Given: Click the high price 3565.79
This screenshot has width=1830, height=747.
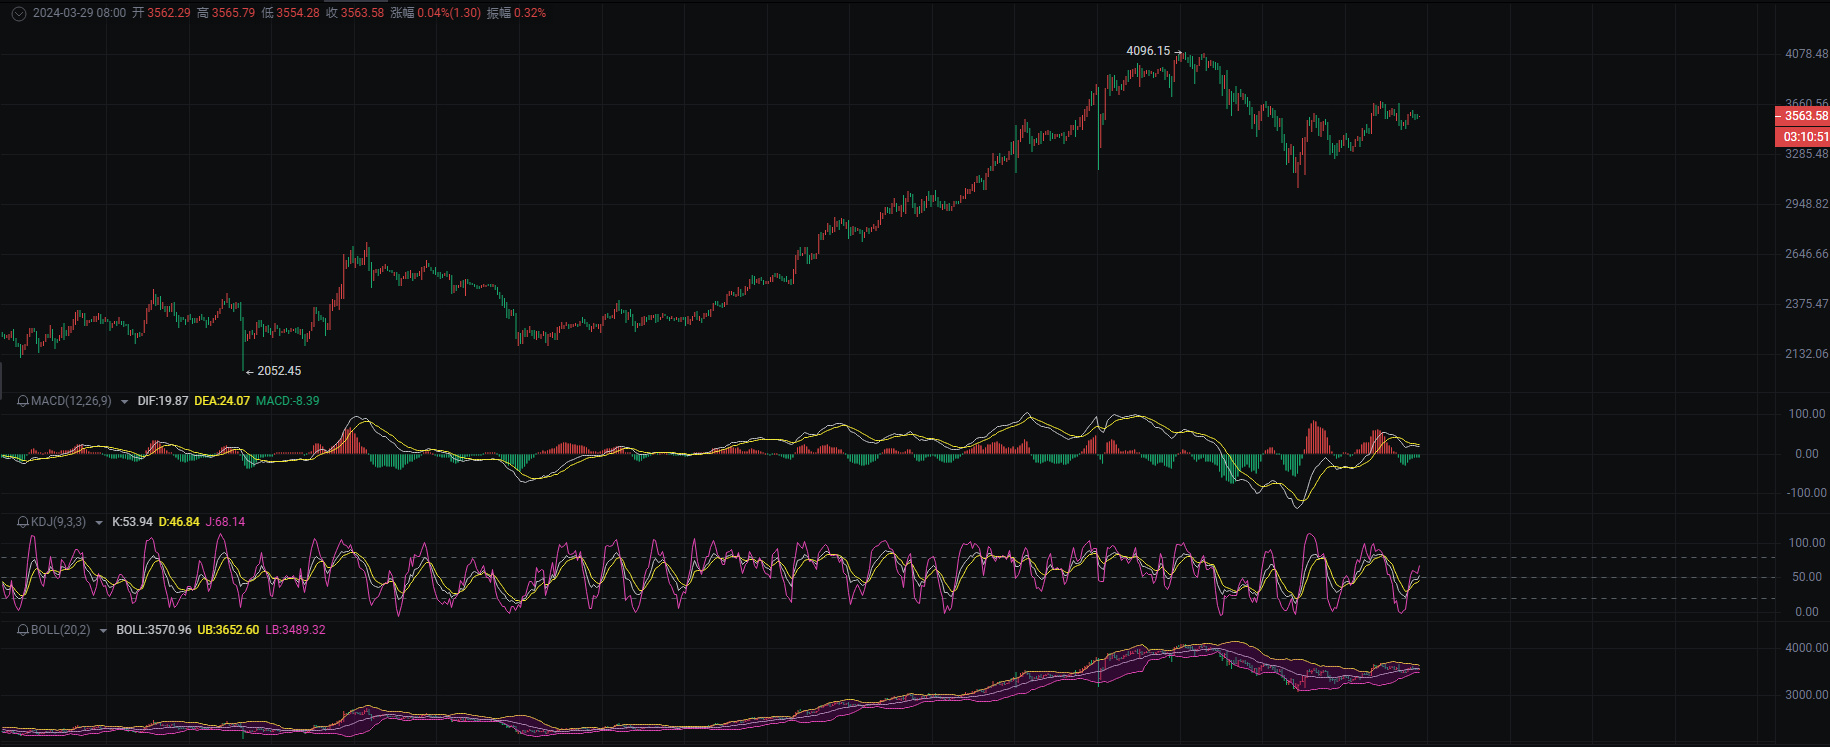Looking at the screenshot, I should click(x=233, y=13).
